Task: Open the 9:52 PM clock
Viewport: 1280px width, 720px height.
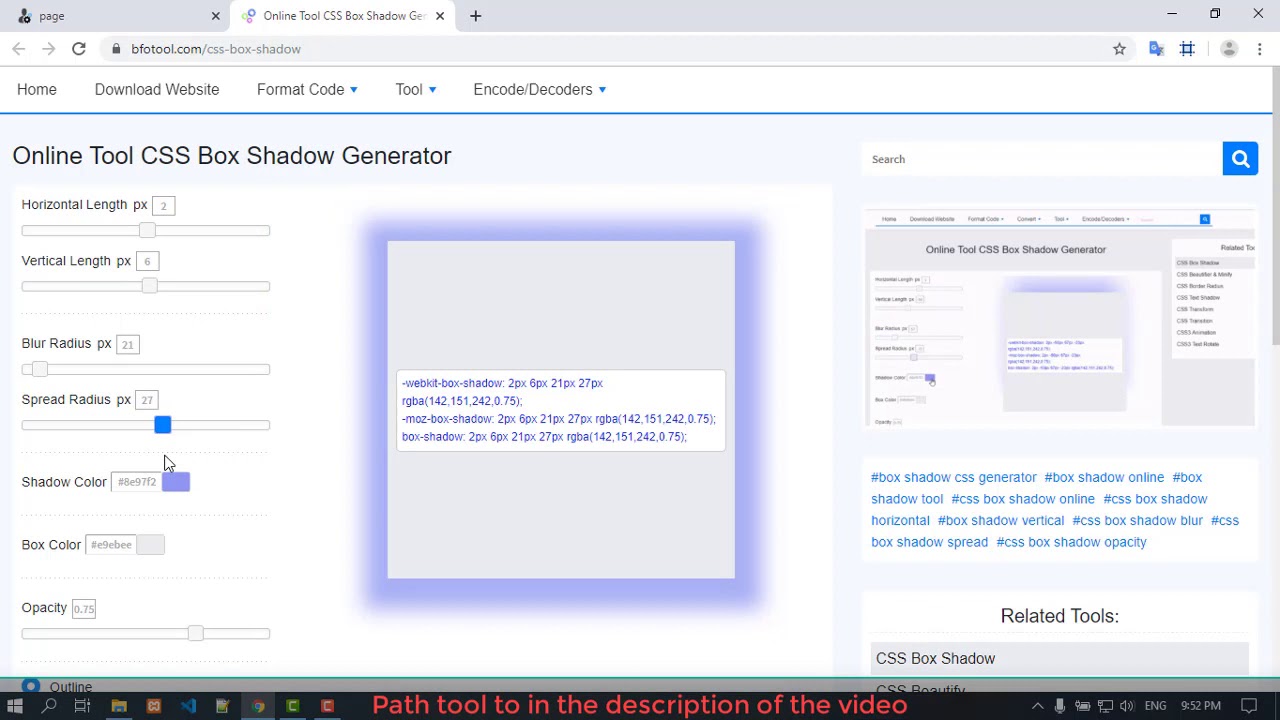Action: point(1200,706)
